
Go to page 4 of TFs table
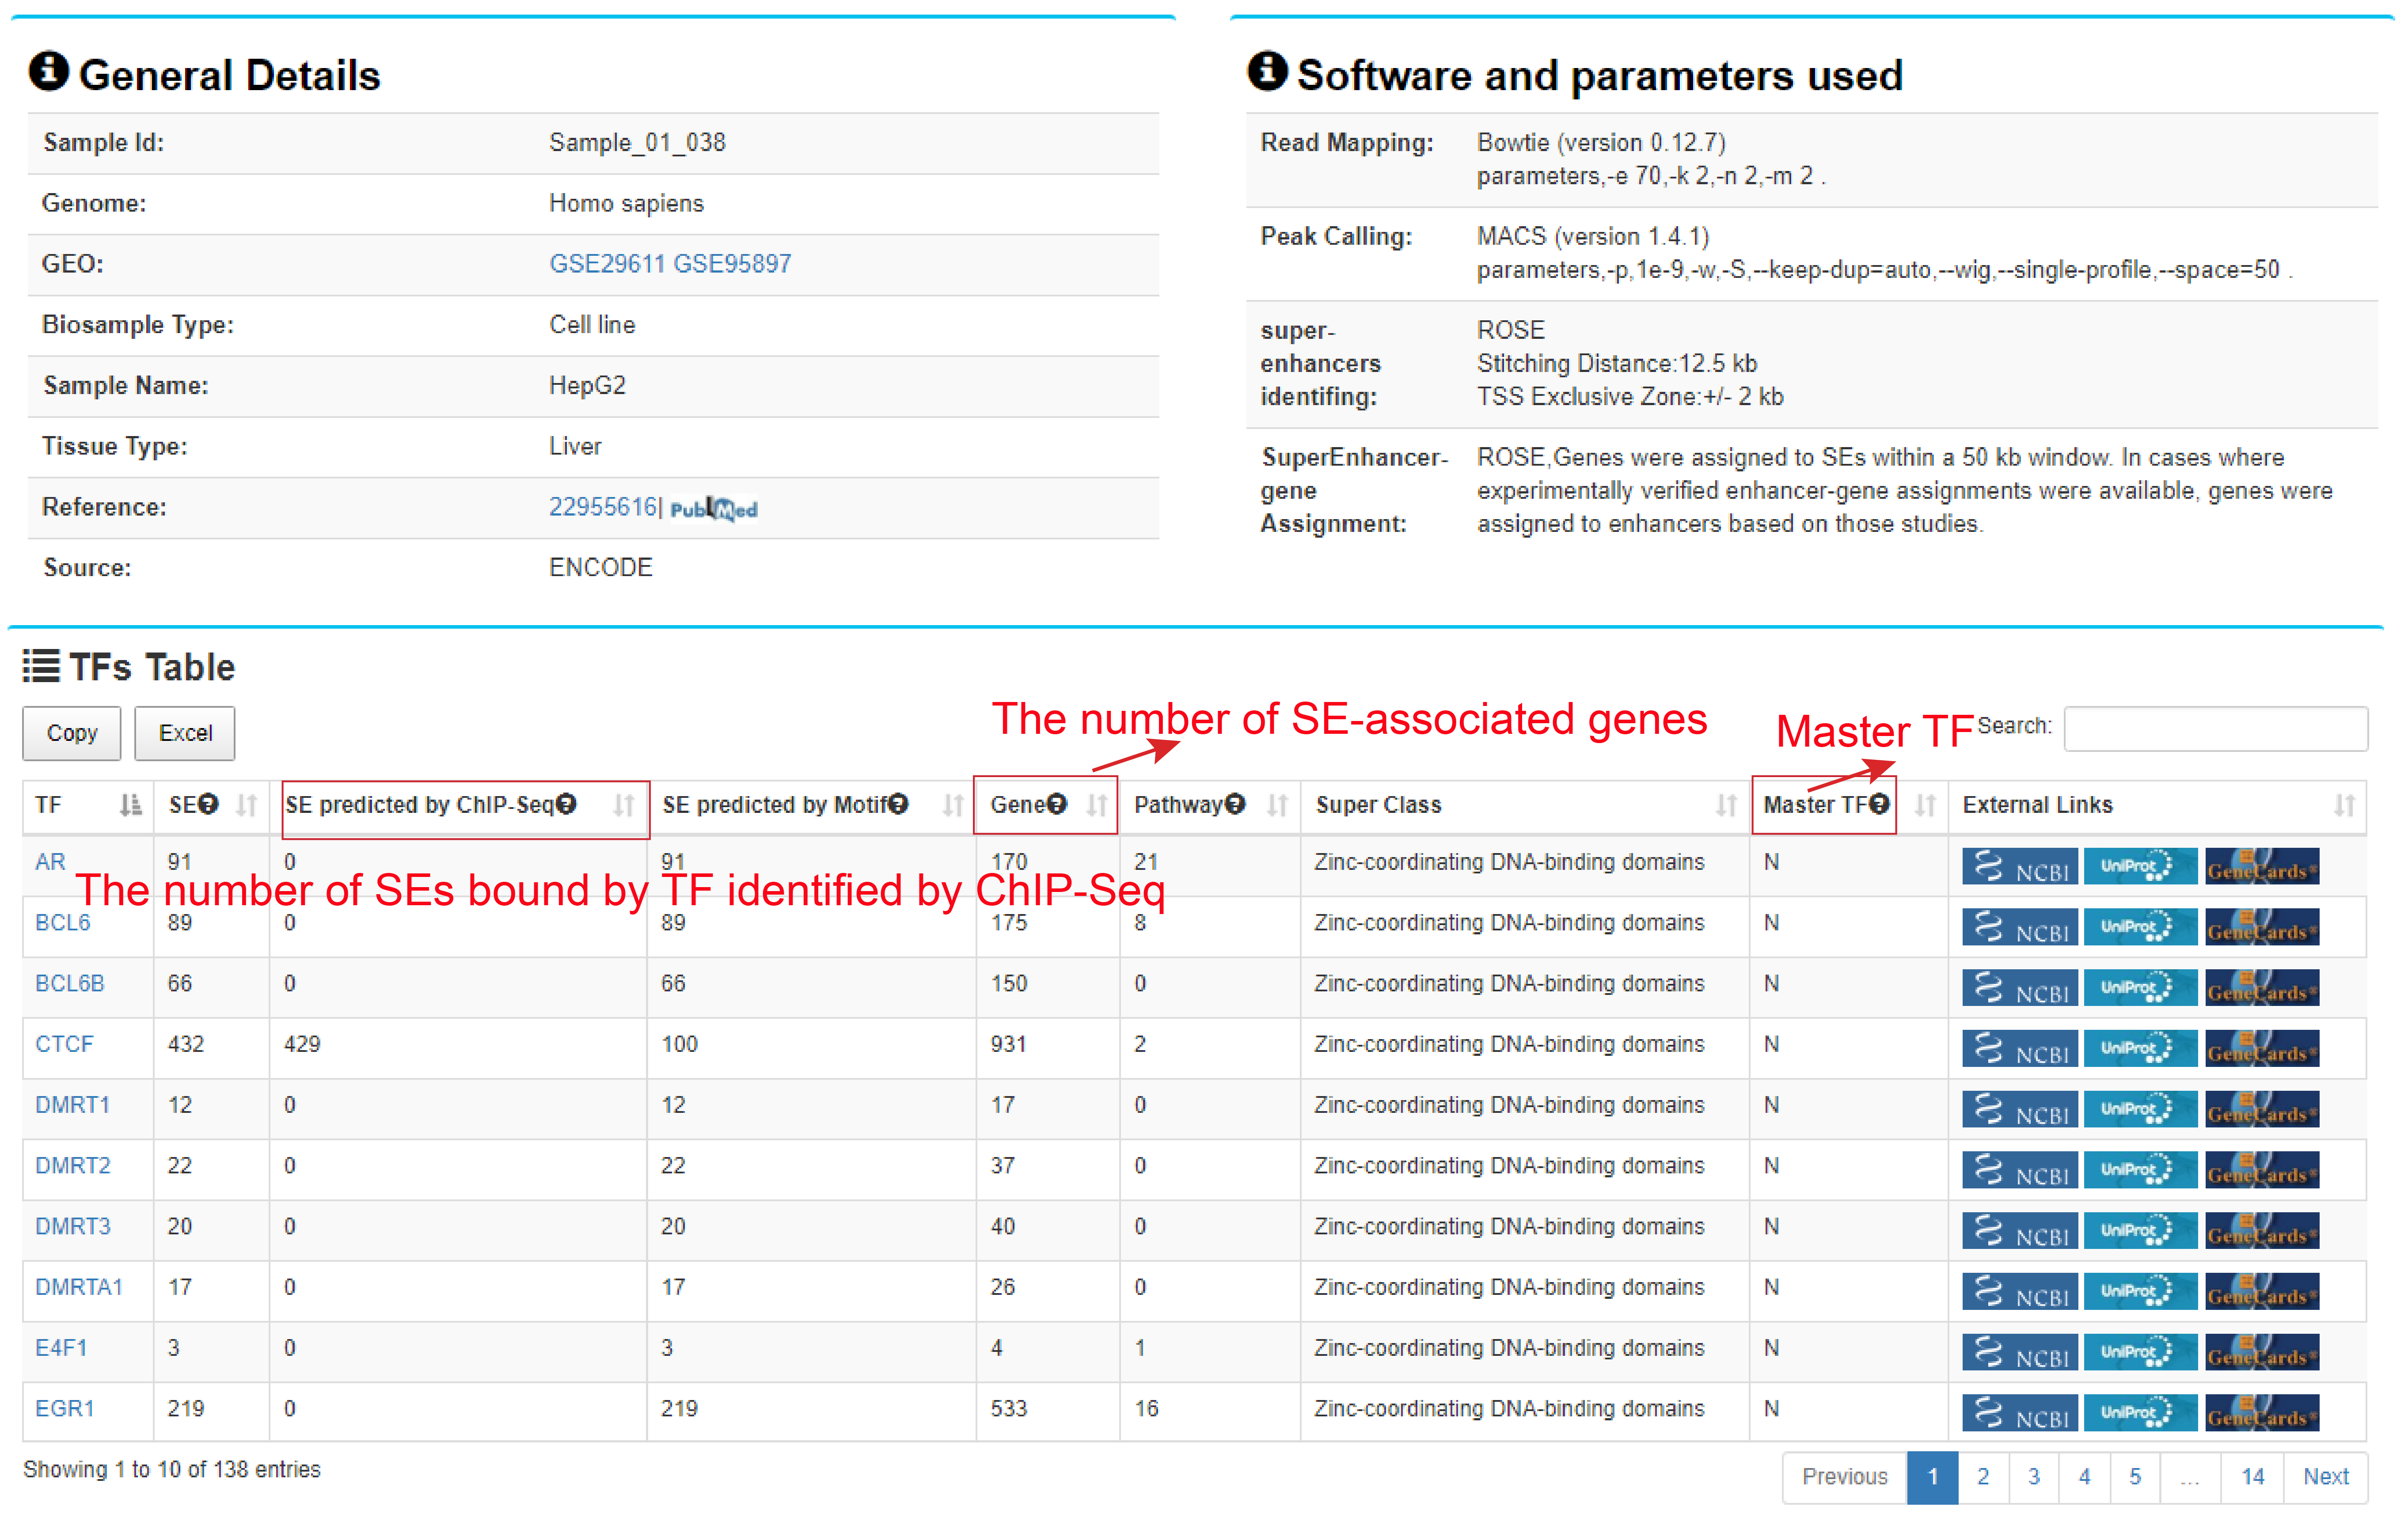2084,1477
